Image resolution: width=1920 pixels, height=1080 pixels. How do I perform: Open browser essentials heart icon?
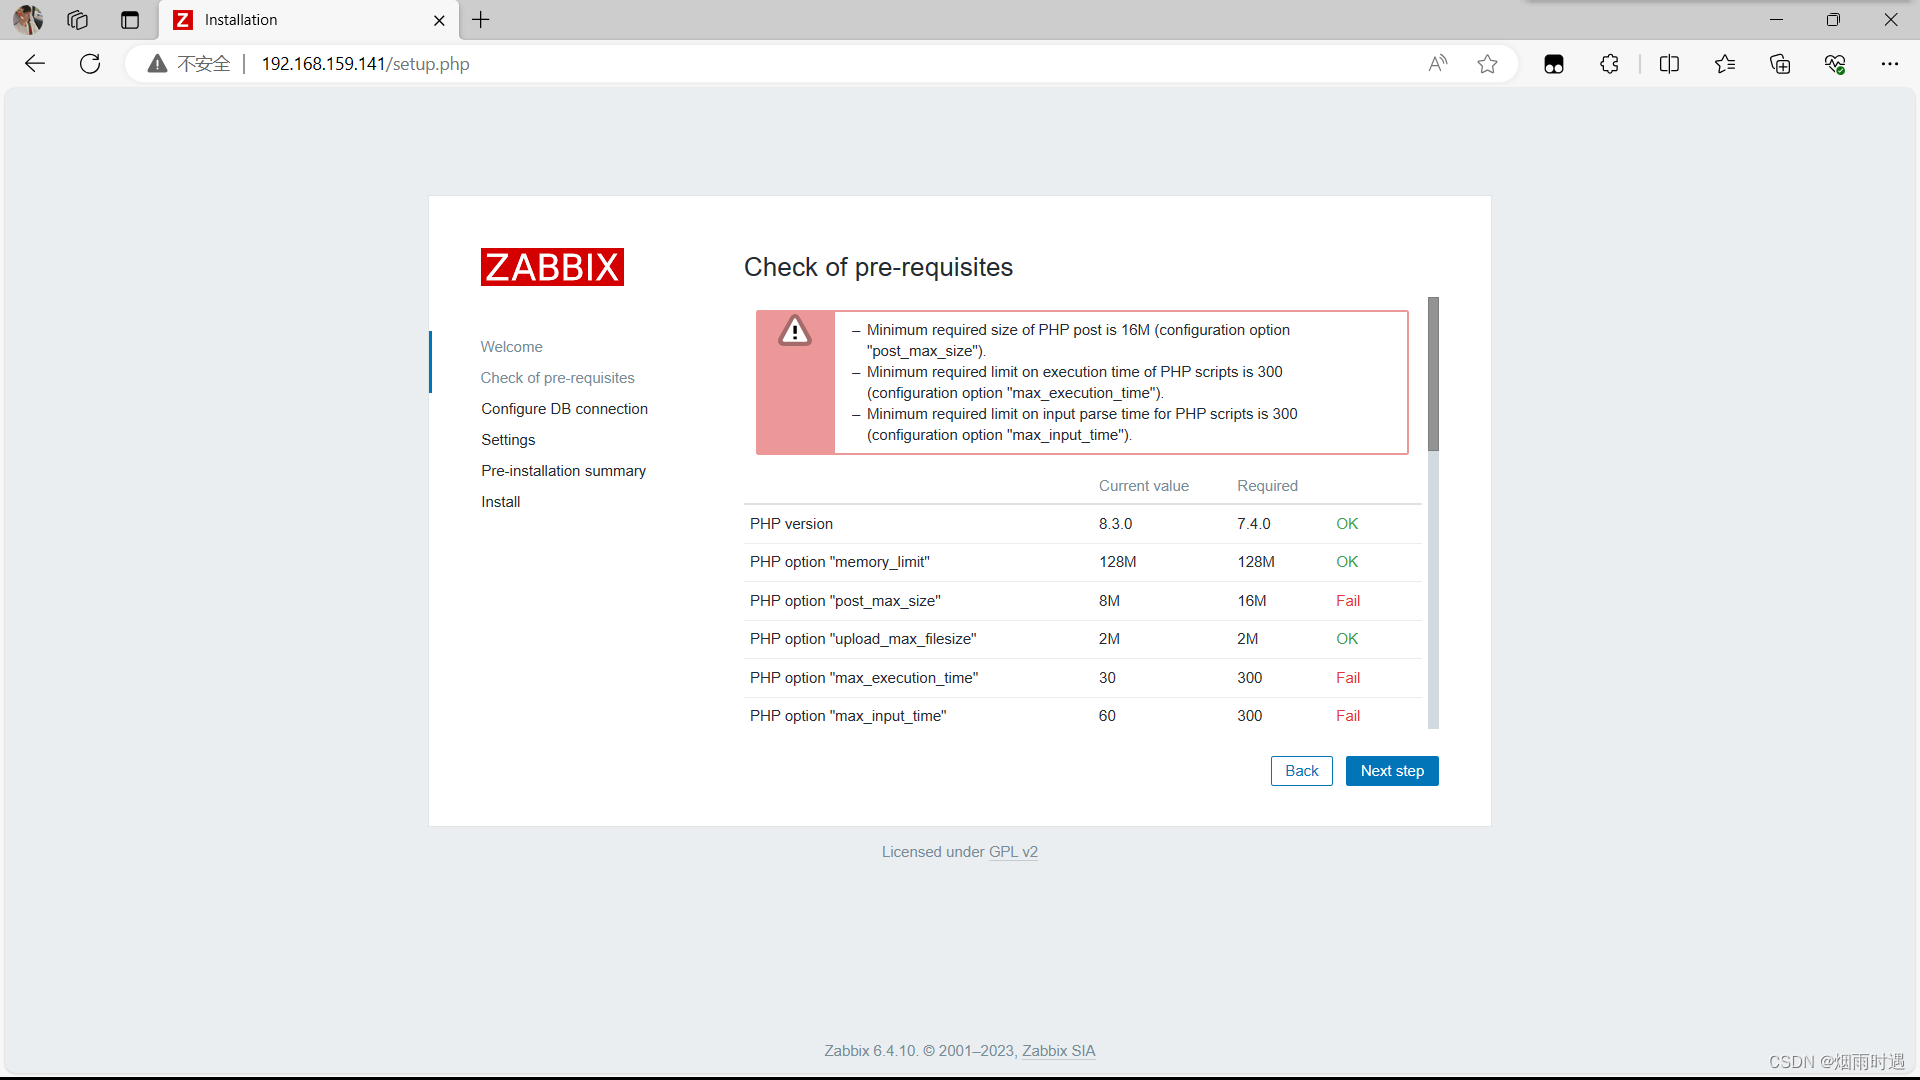pyautogui.click(x=1835, y=64)
